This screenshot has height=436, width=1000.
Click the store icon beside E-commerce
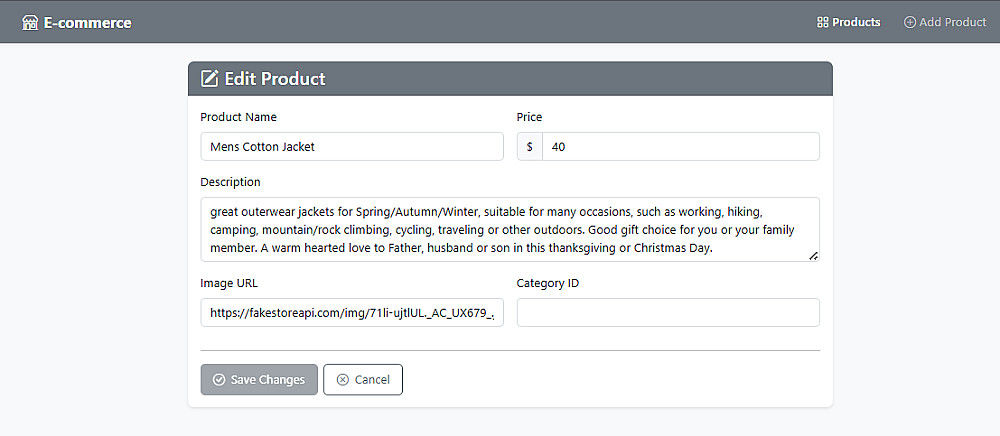pos(30,22)
